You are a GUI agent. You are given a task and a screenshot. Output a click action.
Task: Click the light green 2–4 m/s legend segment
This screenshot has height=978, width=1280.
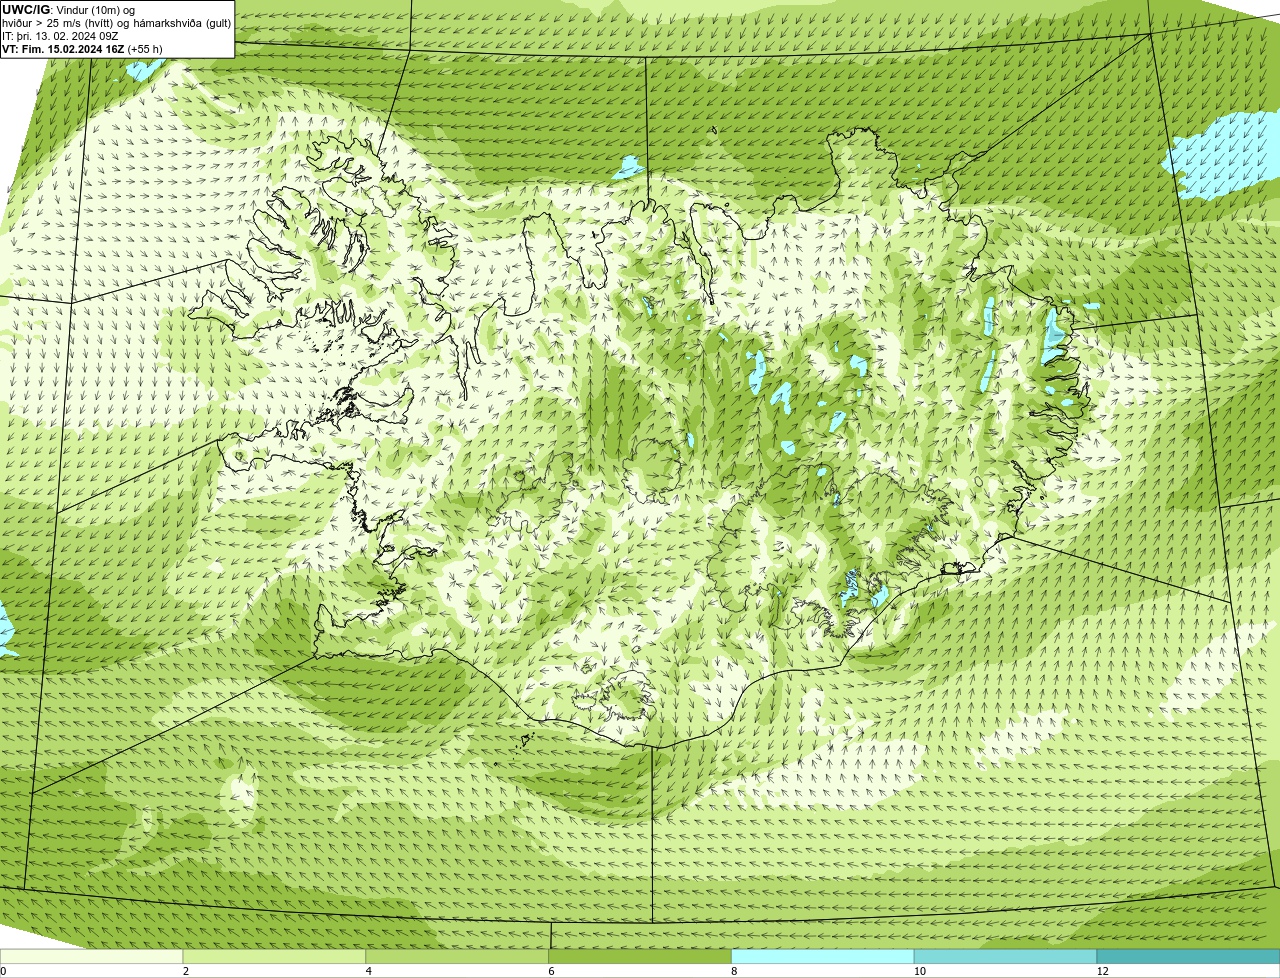275,956
